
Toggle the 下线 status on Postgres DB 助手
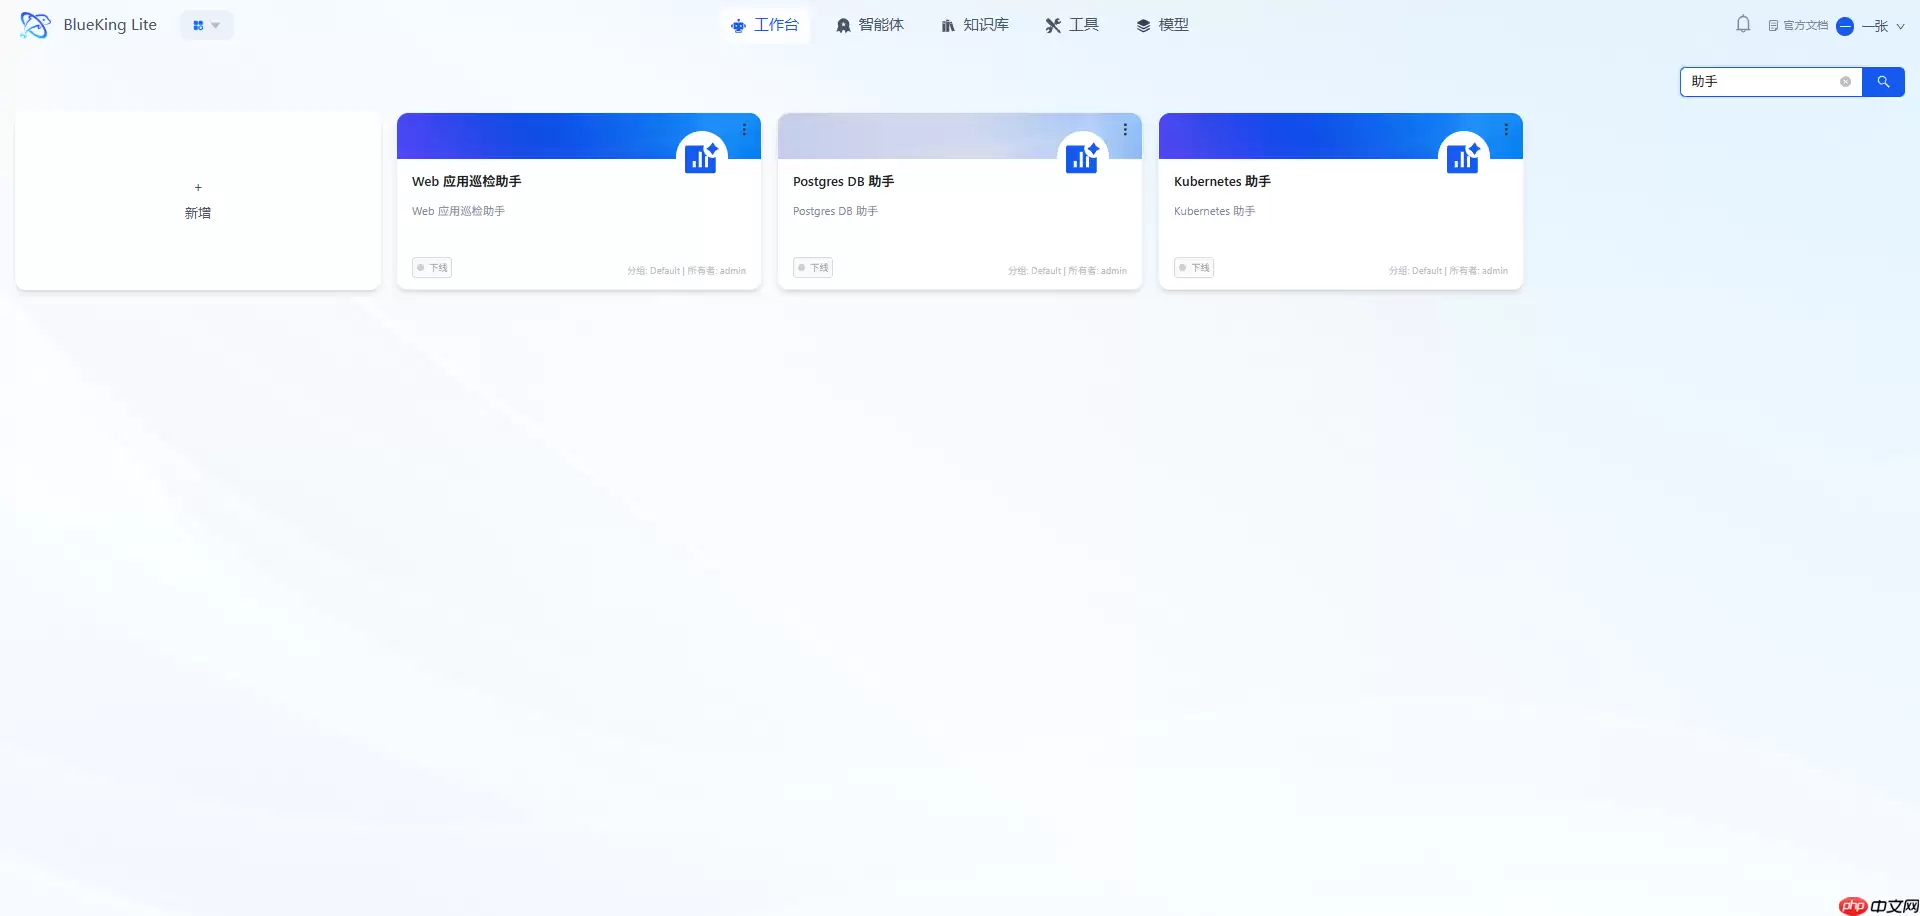[811, 267]
